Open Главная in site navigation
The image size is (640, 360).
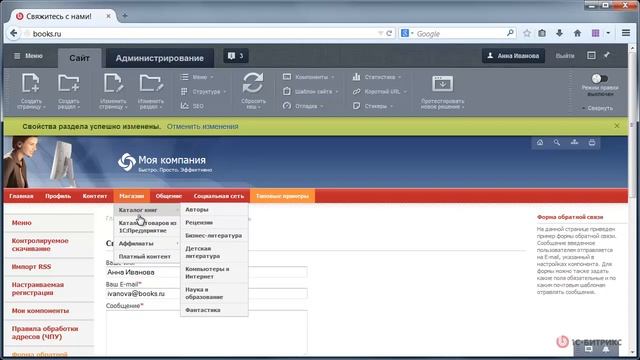(x=21, y=196)
